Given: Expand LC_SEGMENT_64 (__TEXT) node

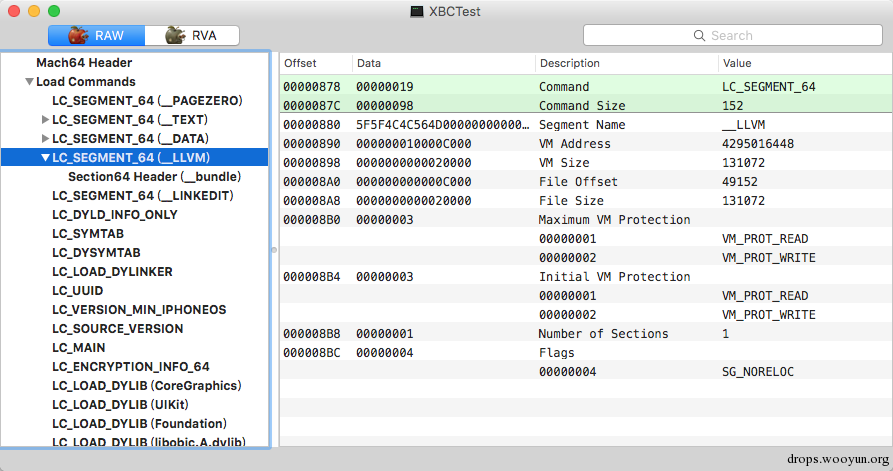Looking at the screenshot, I should click(x=45, y=120).
